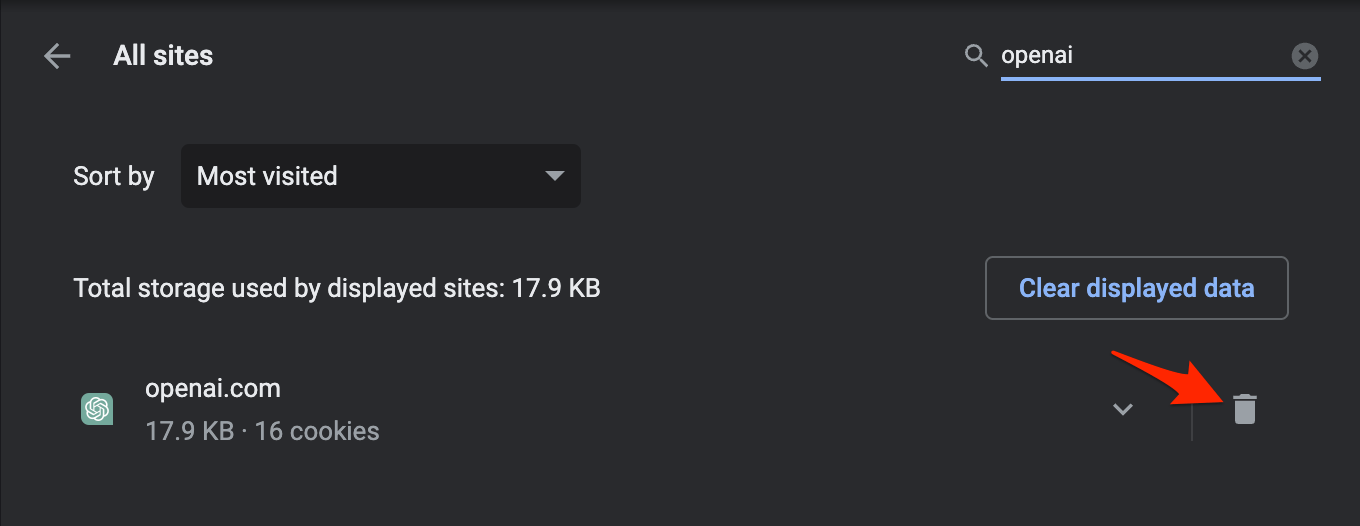Viewport: 1360px width, 526px height.
Task: Delete openai.com data using the trash icon
Action: coord(1244,408)
